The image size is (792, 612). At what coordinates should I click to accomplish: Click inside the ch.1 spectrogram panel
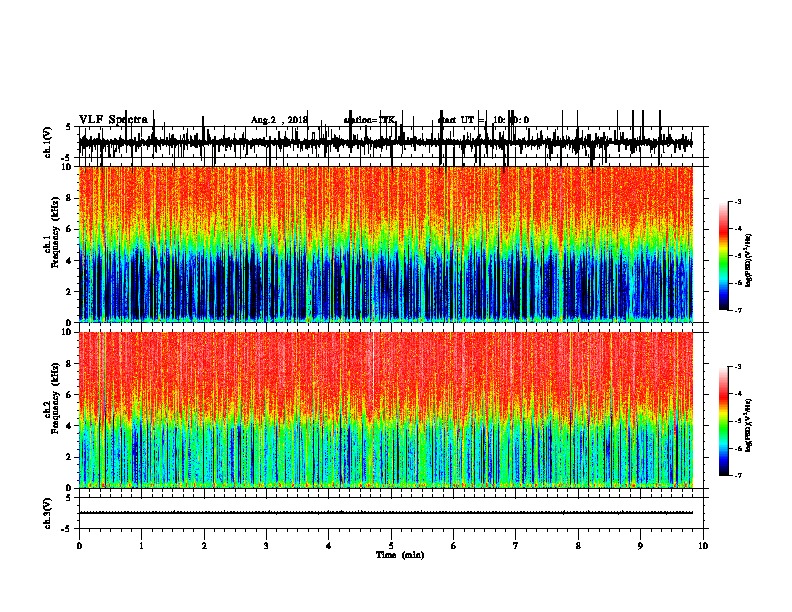(386, 244)
